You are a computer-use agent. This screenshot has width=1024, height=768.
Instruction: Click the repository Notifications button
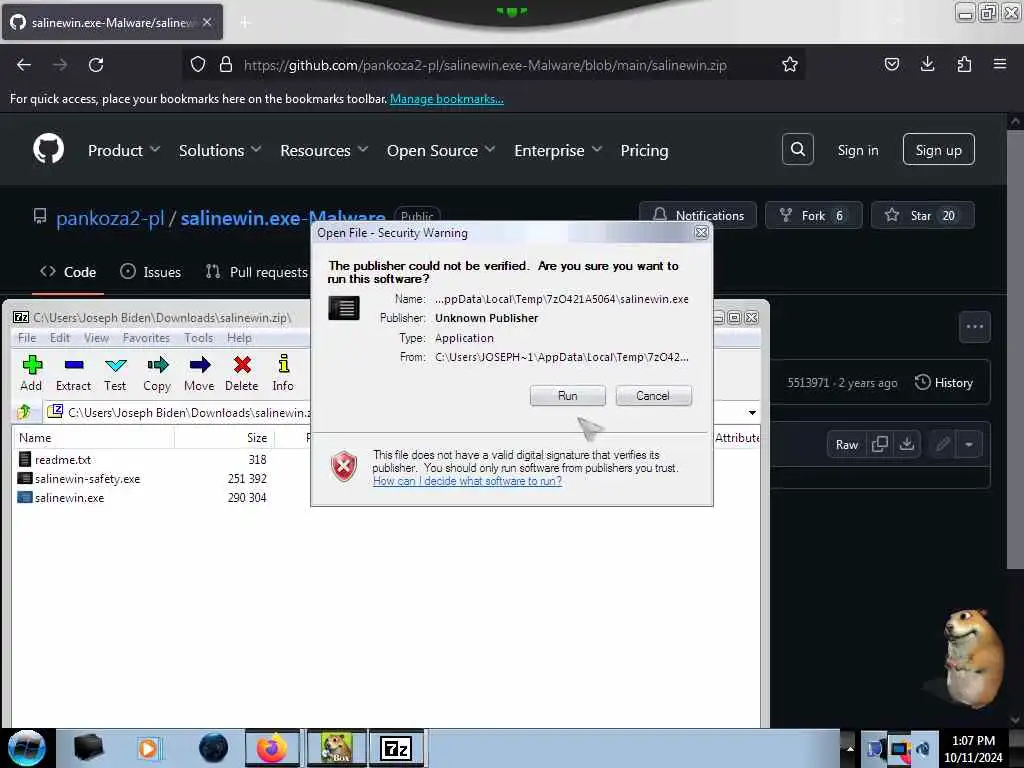698,216
